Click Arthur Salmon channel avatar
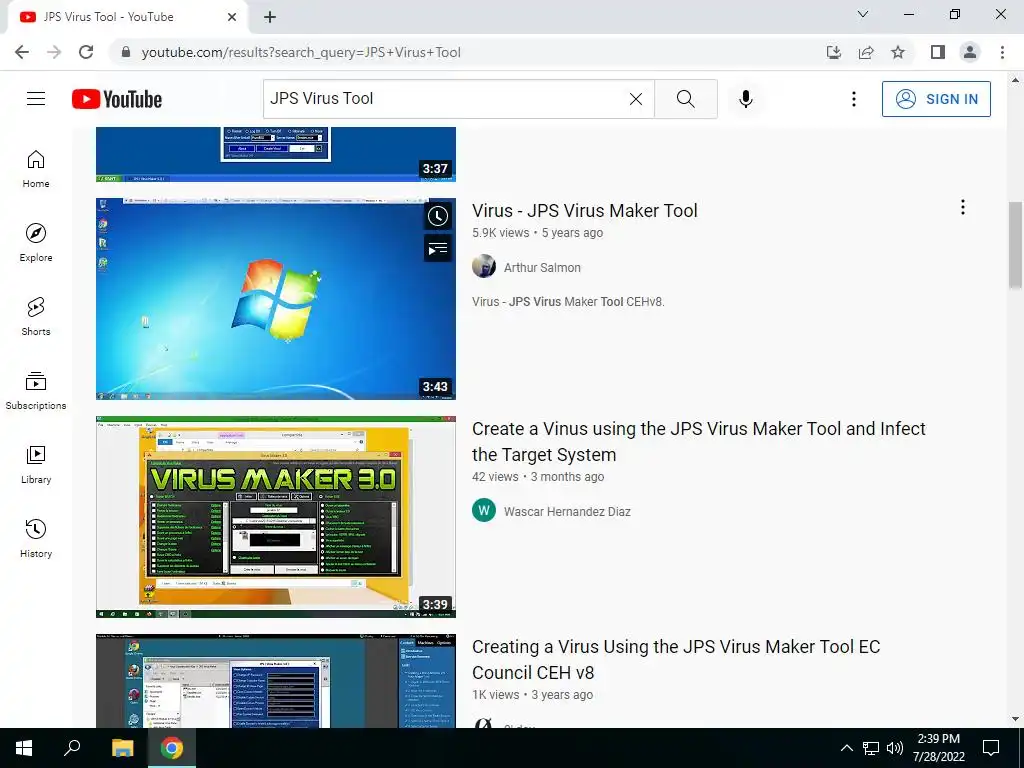The image size is (1024, 768). point(484,266)
